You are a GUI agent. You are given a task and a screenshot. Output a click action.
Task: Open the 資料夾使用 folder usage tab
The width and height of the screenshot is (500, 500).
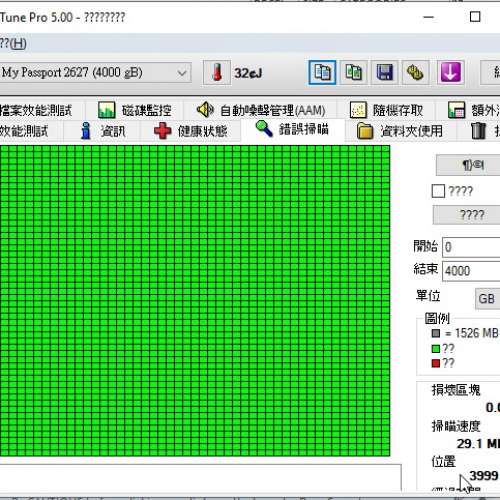coord(400,131)
